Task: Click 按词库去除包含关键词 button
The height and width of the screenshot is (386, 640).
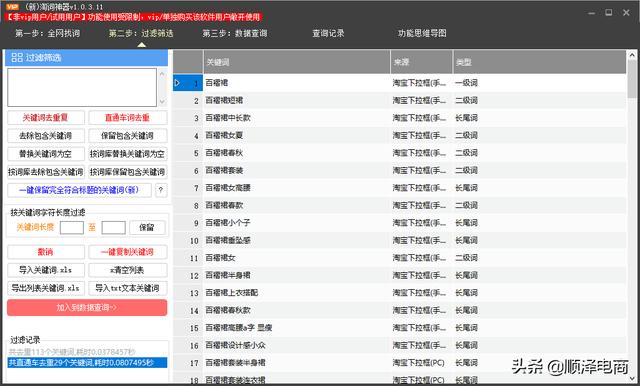Action: 46,172
